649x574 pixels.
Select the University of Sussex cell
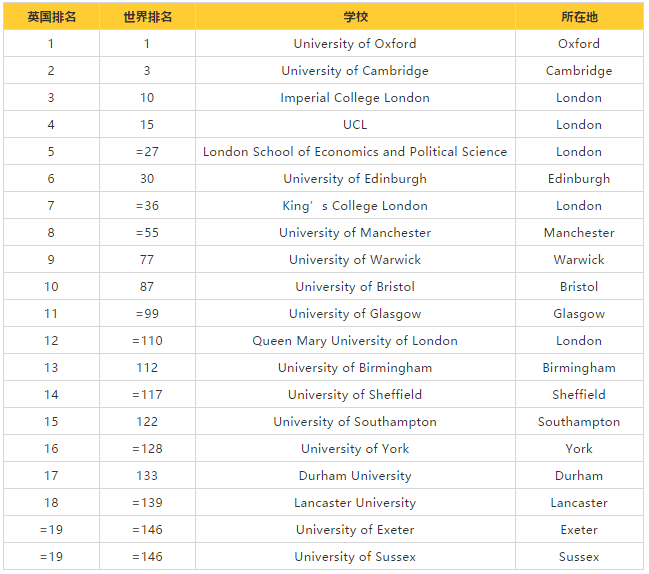point(355,557)
